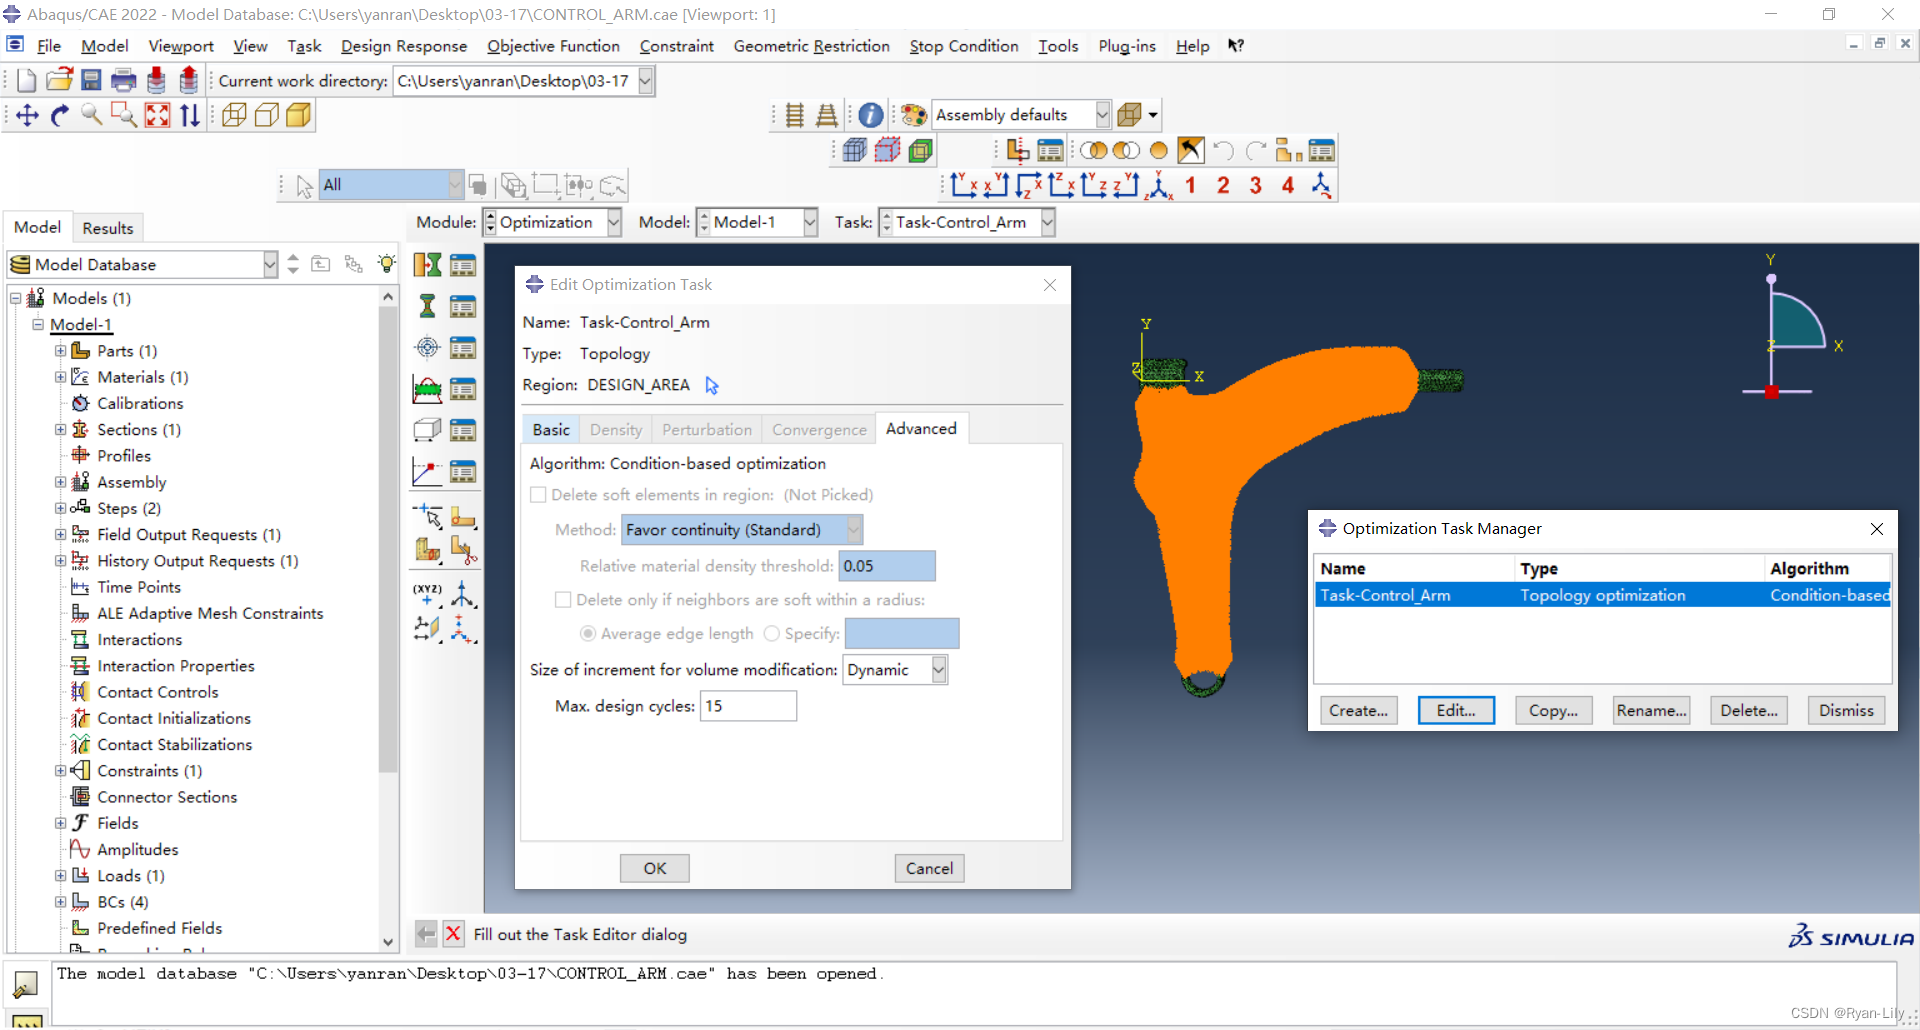Image resolution: width=1920 pixels, height=1030 pixels.
Task: Click the Relative material density threshold field
Action: pos(887,566)
